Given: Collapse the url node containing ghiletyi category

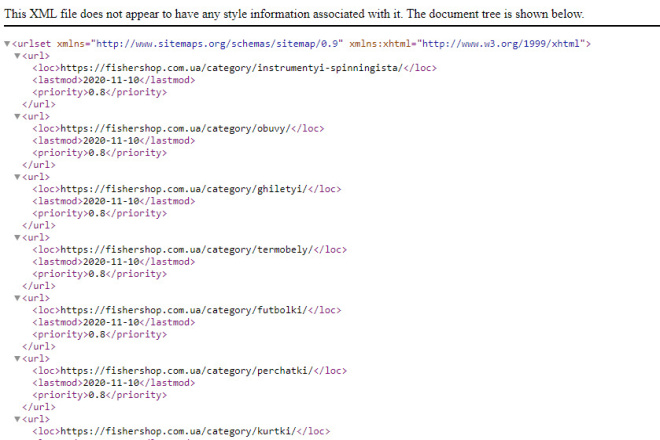Looking at the screenshot, I should [x=17, y=177].
